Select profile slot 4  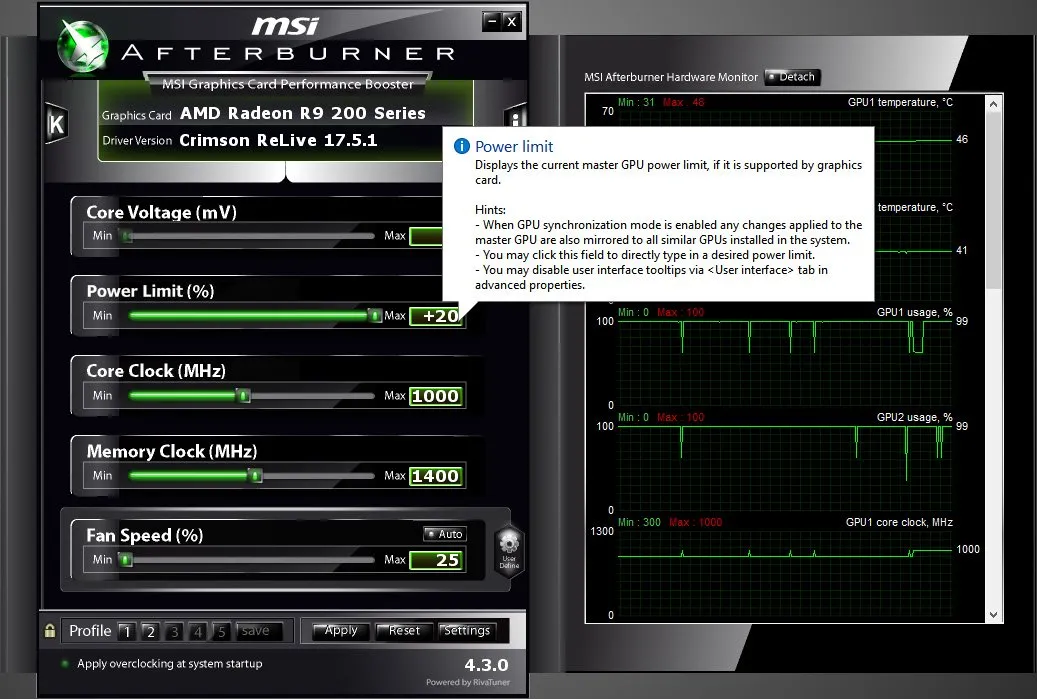[x=198, y=632]
